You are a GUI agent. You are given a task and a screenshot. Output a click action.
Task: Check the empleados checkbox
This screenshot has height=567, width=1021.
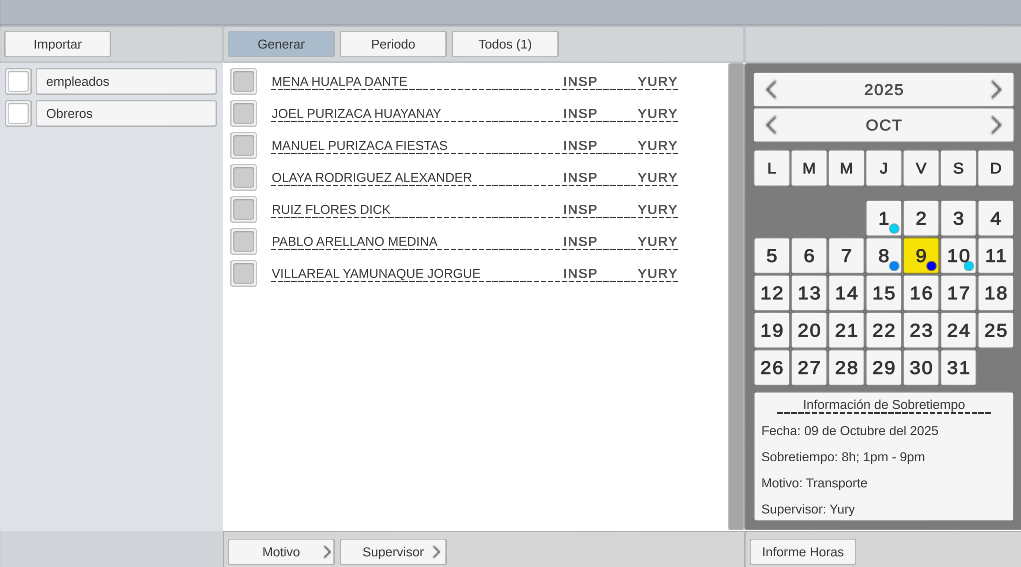tap(18, 82)
